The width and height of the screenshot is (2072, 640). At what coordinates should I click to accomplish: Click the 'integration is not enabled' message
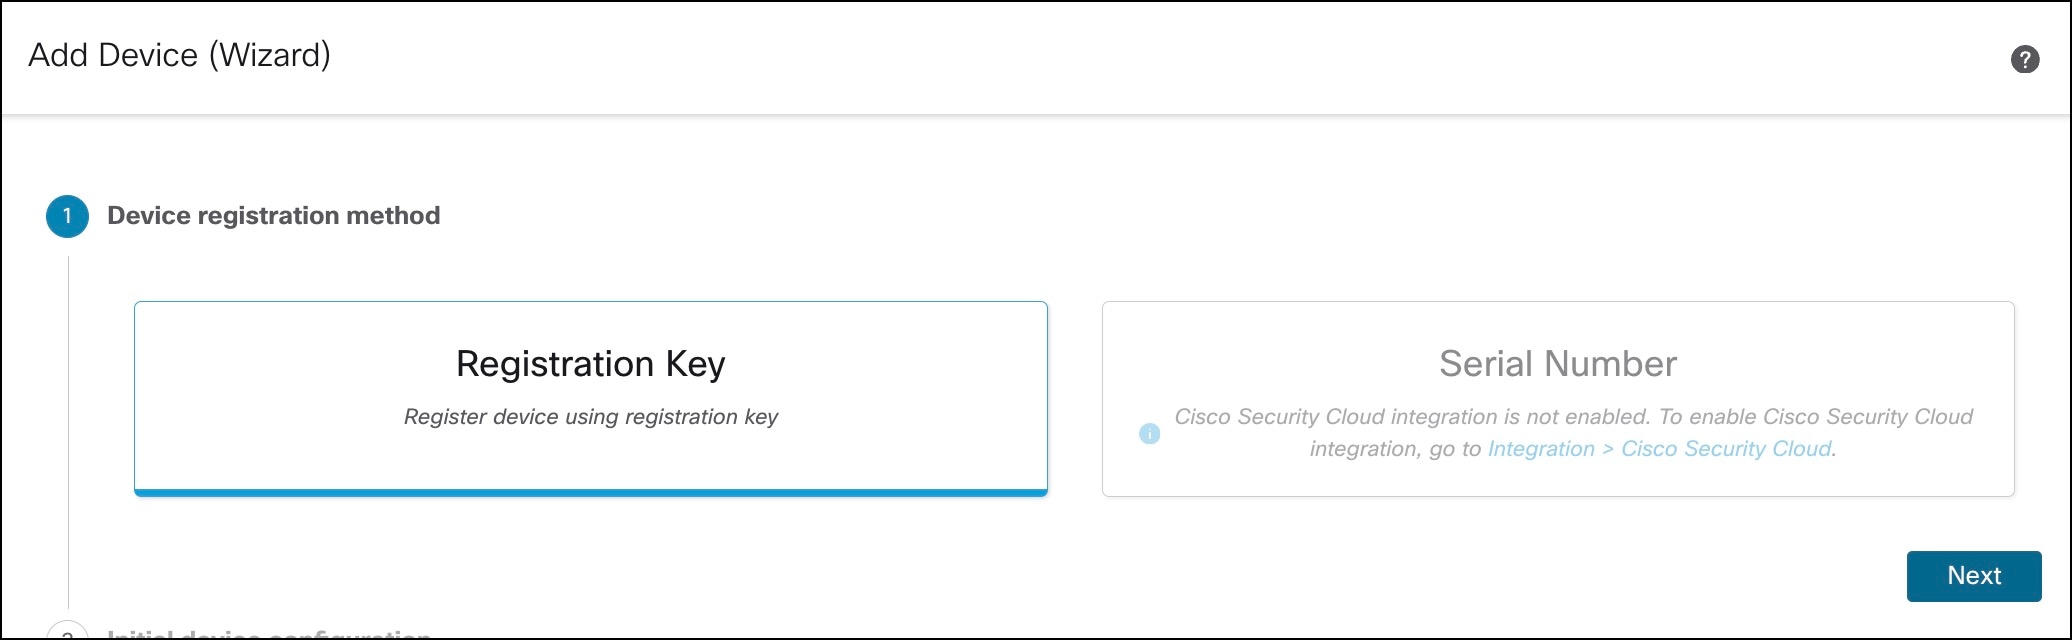[1572, 417]
